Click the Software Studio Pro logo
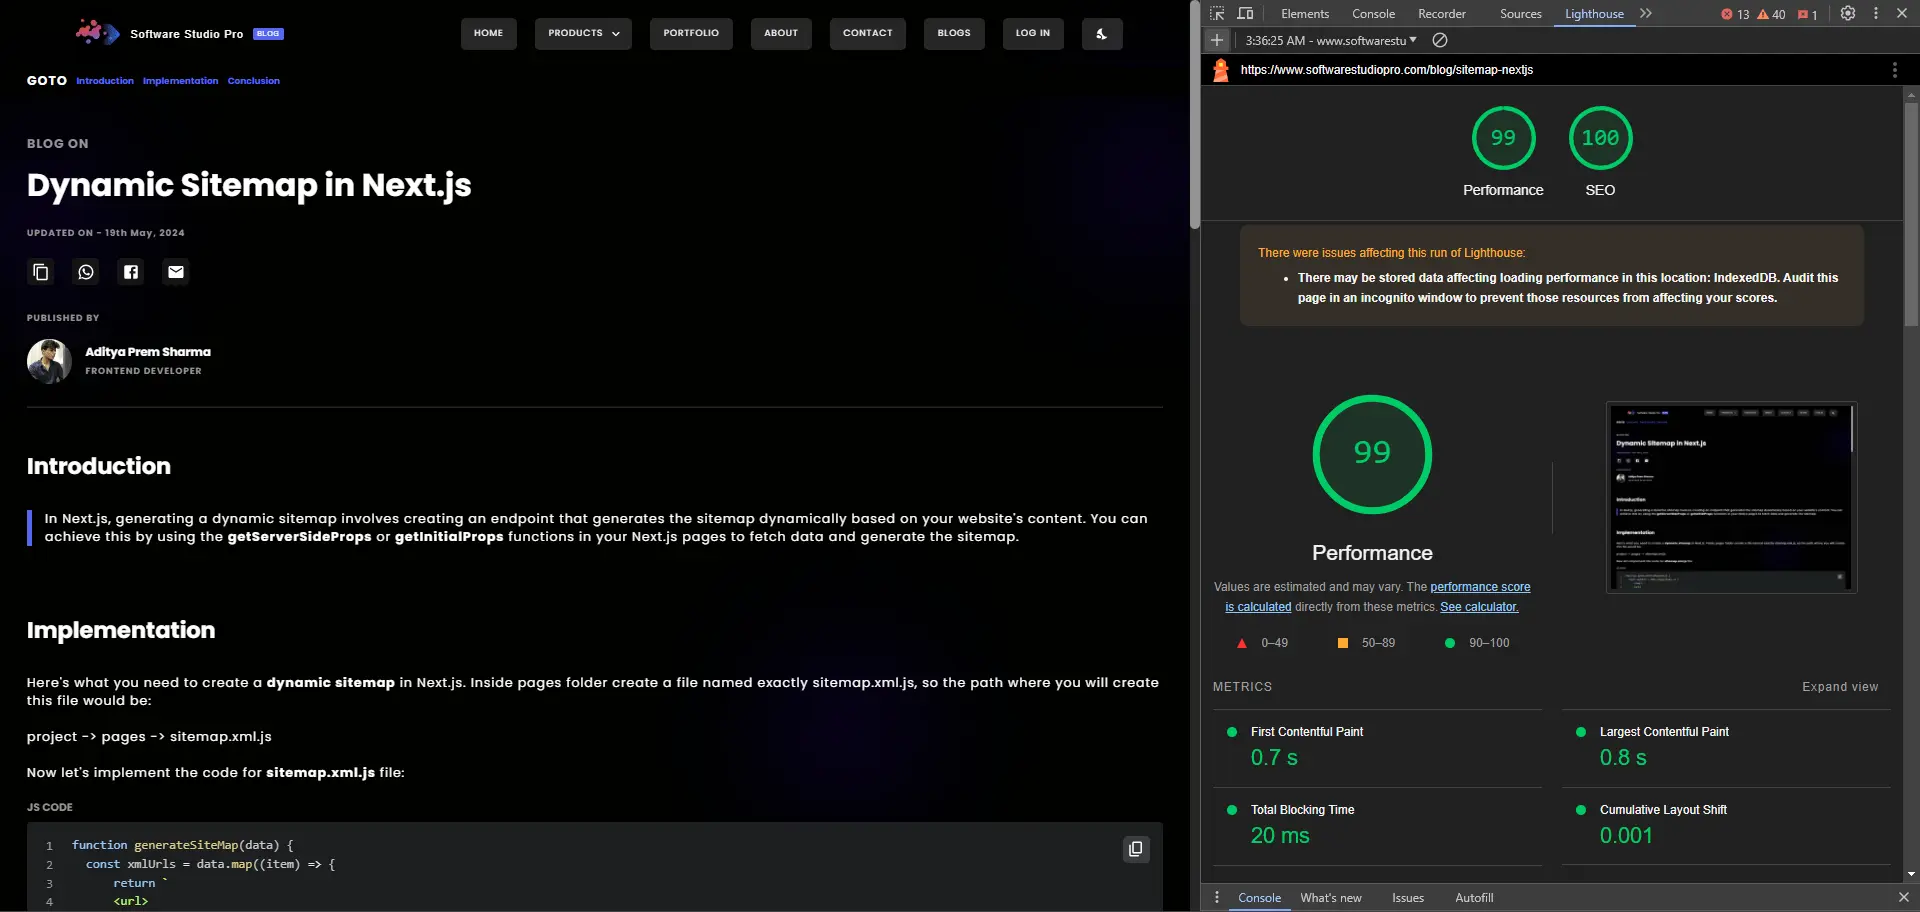This screenshot has height=912, width=1920. (x=97, y=33)
